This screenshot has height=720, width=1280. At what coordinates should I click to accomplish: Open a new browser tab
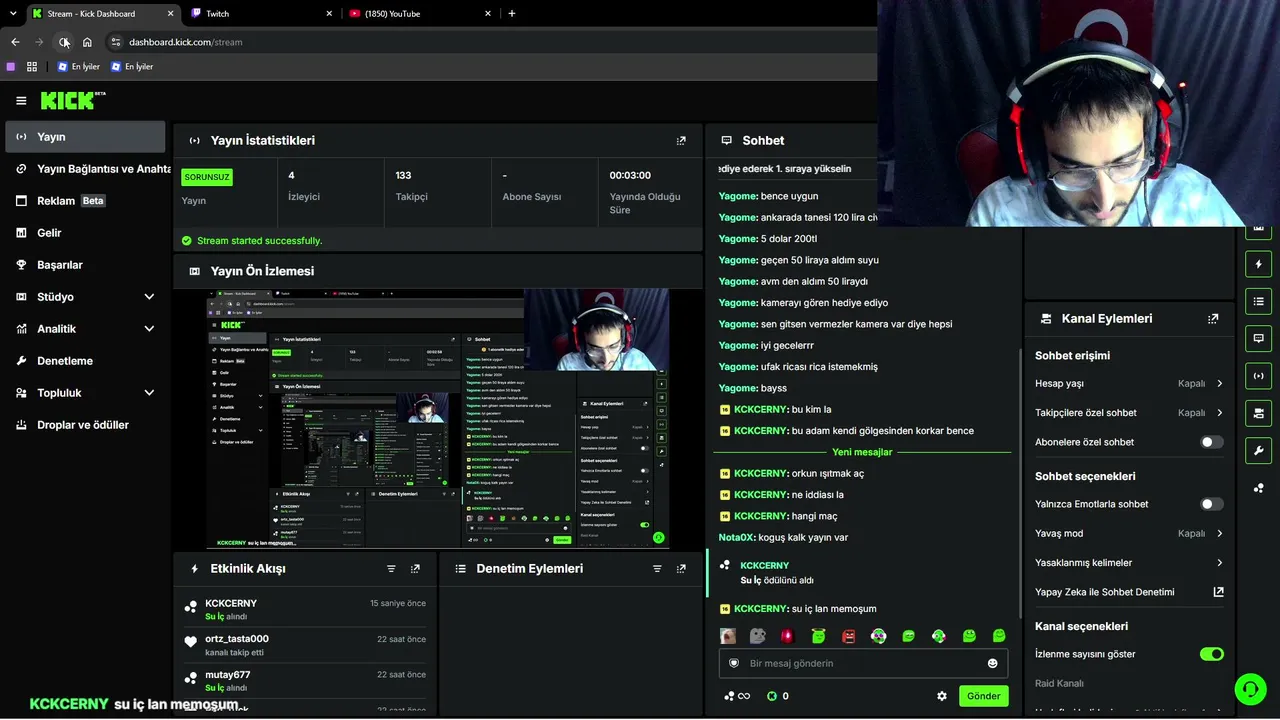512,13
